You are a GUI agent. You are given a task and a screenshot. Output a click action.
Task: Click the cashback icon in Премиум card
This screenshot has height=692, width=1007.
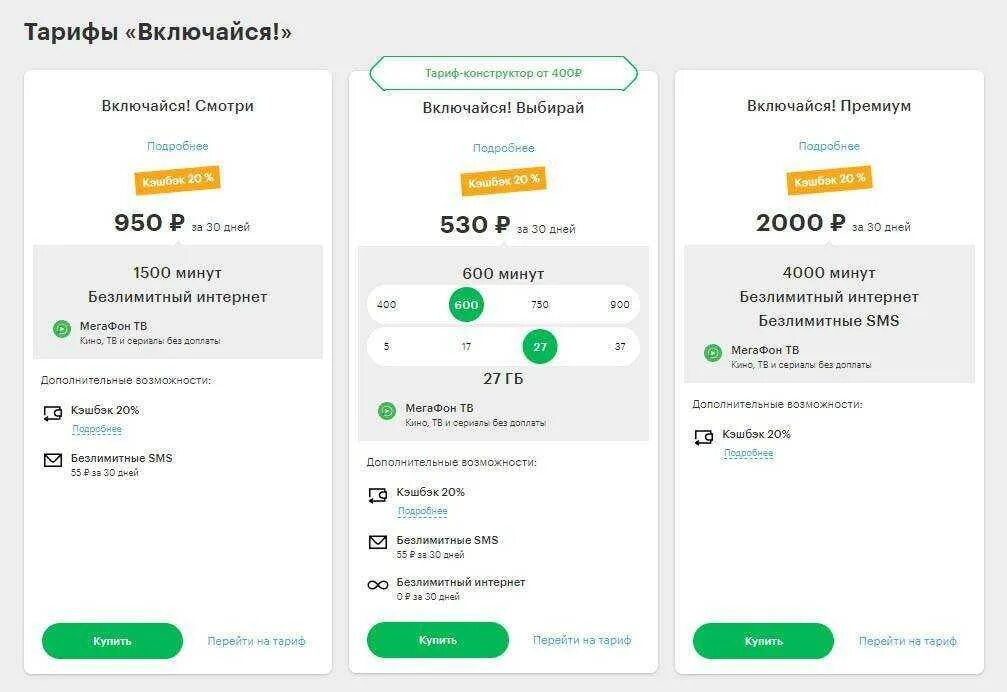704,438
